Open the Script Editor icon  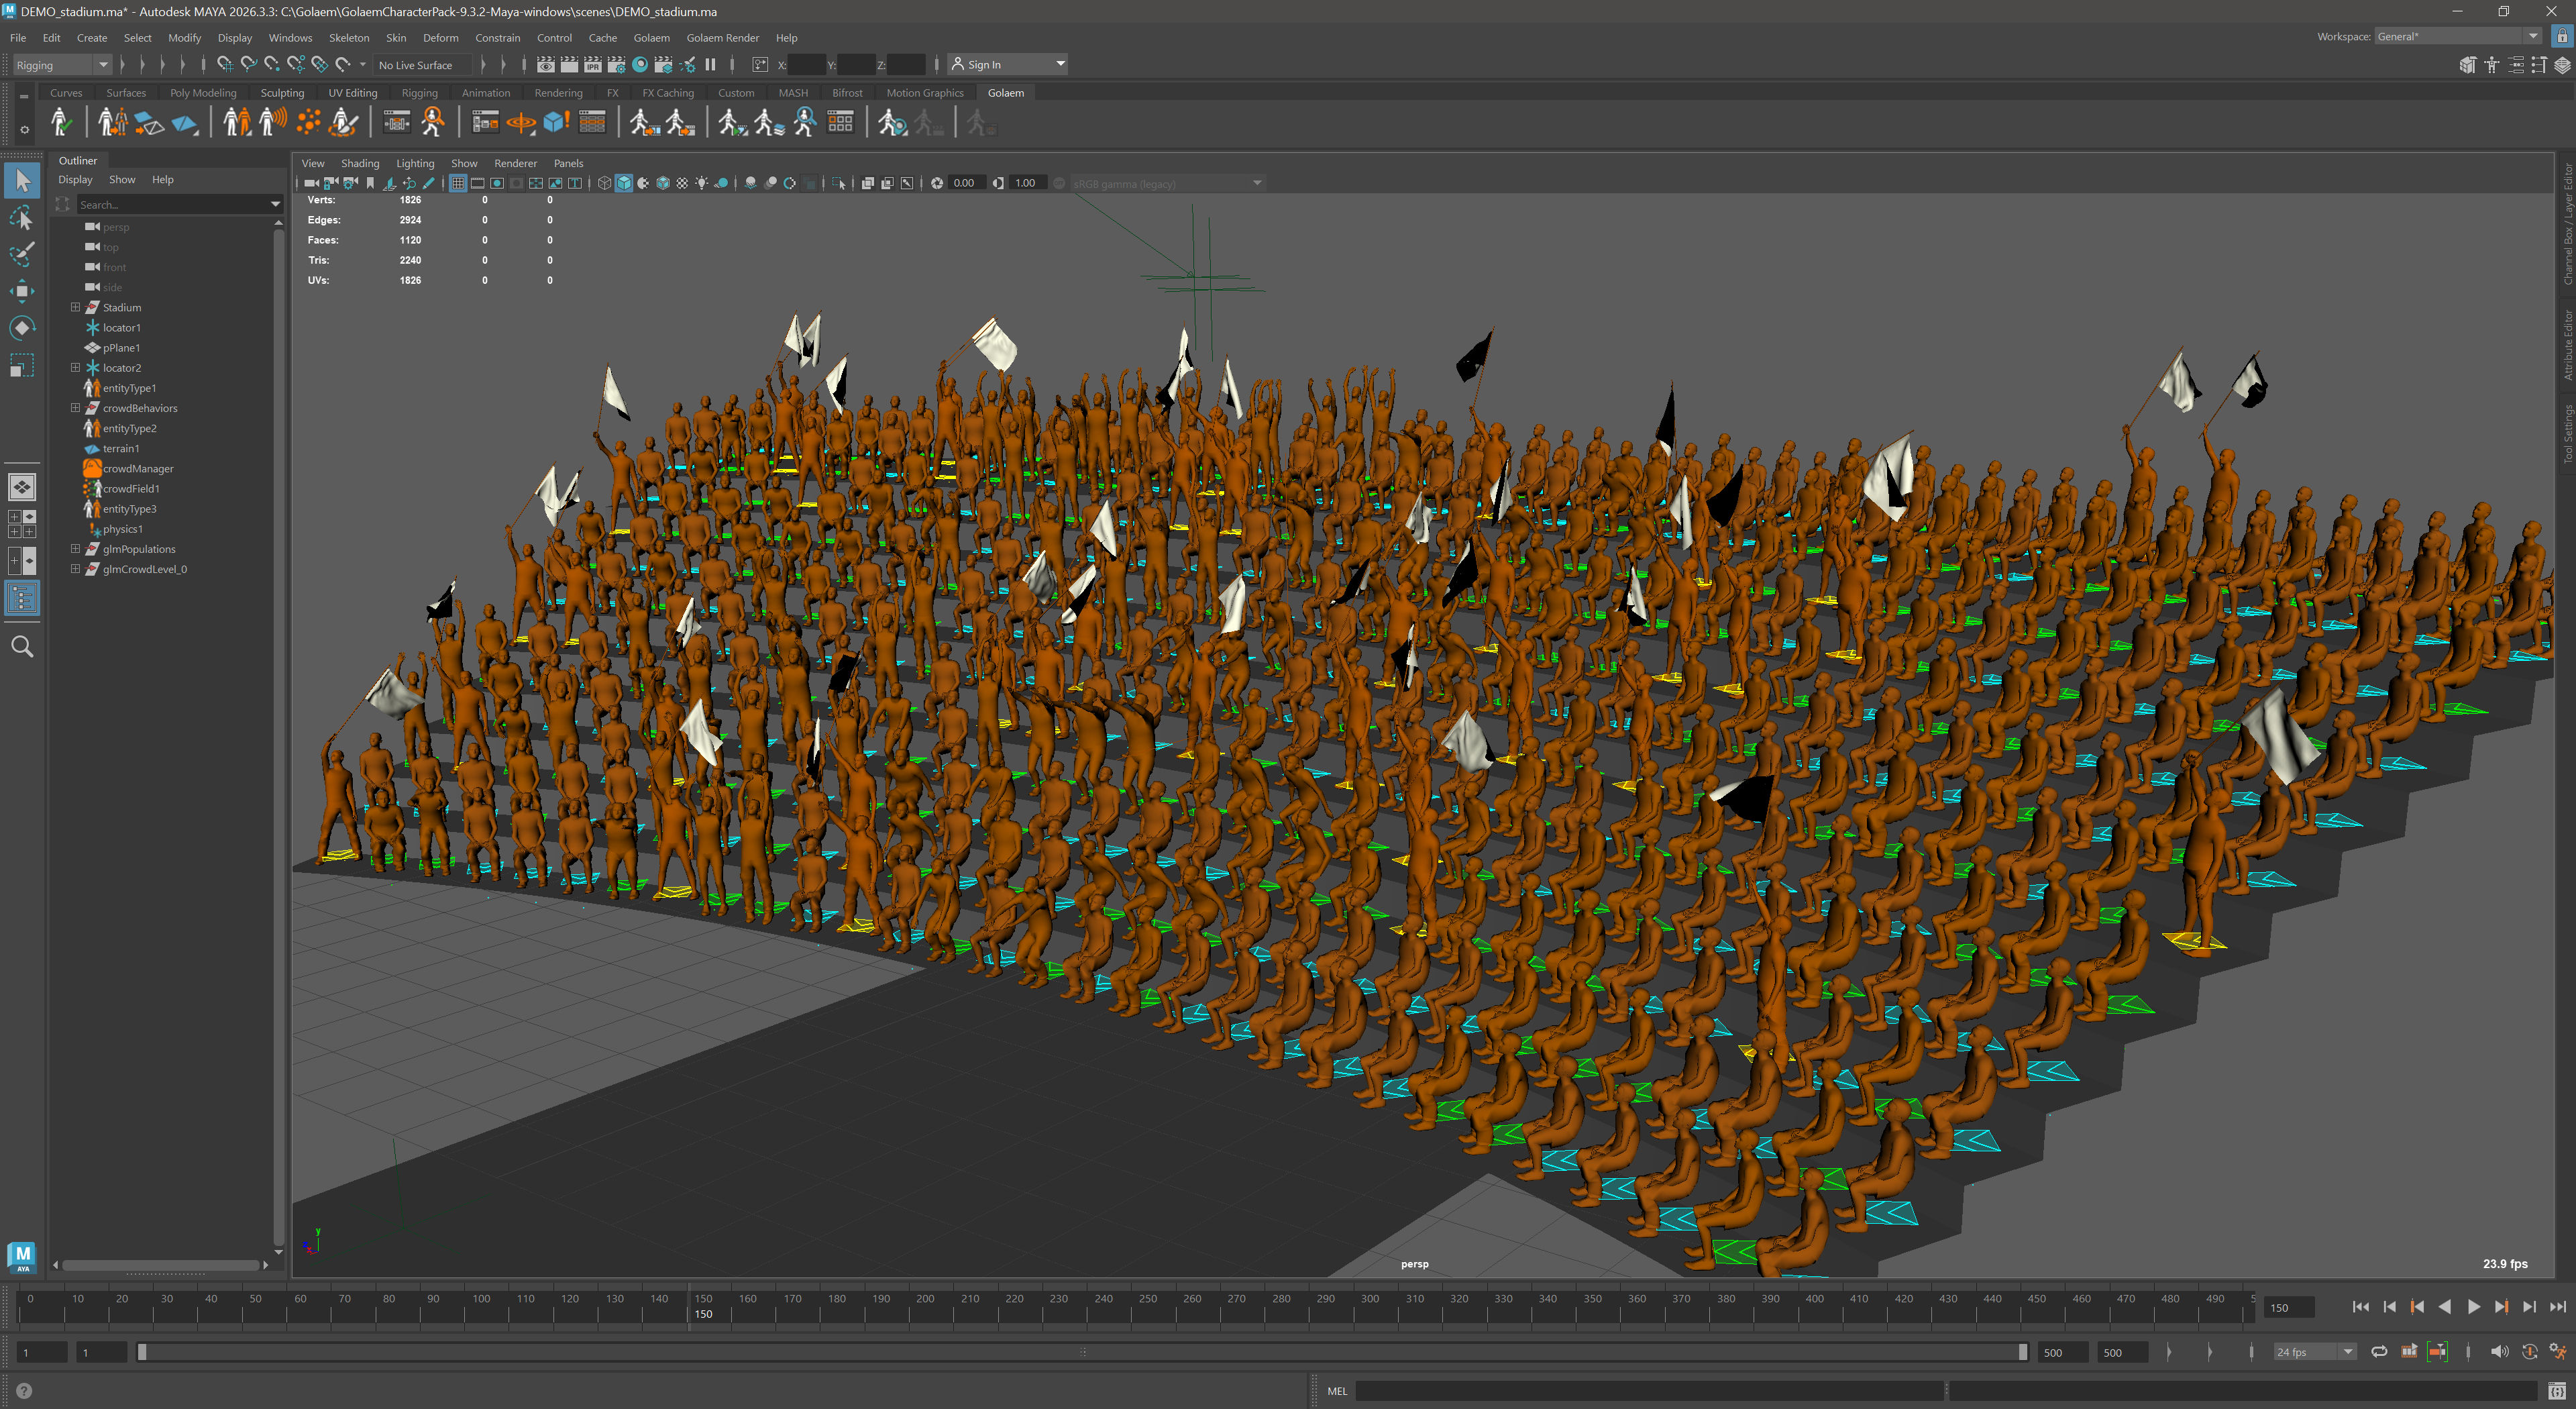[x=2557, y=1391]
